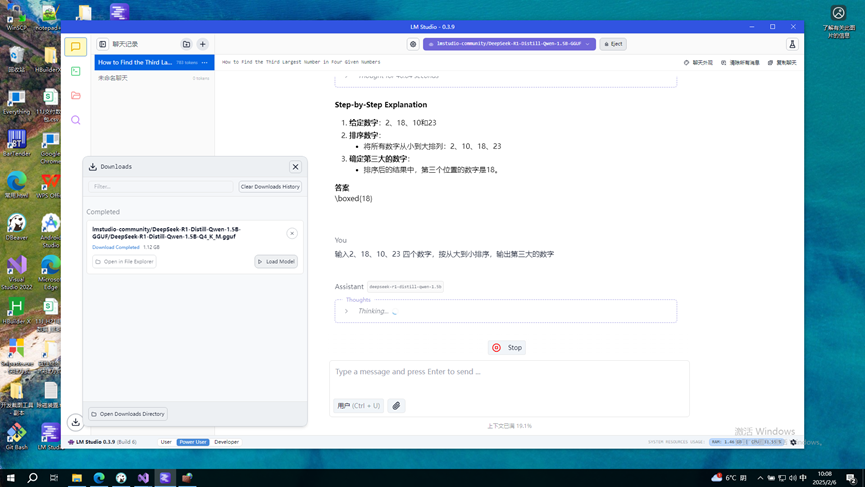The image size is (865, 487).
Task: Open Microsoft Edge from the taskbar
Action: click(99, 478)
